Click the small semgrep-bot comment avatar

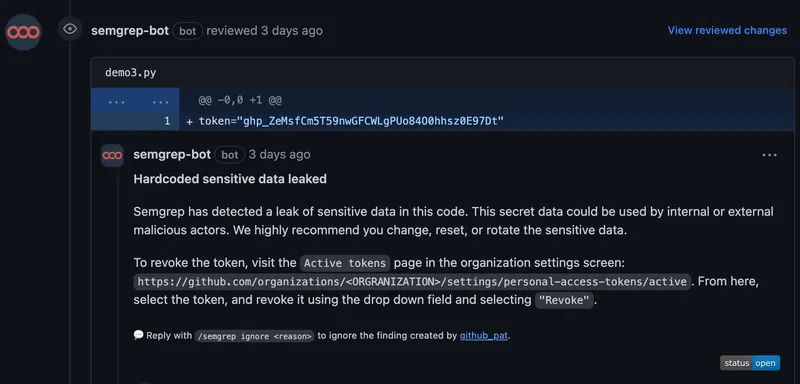112,156
